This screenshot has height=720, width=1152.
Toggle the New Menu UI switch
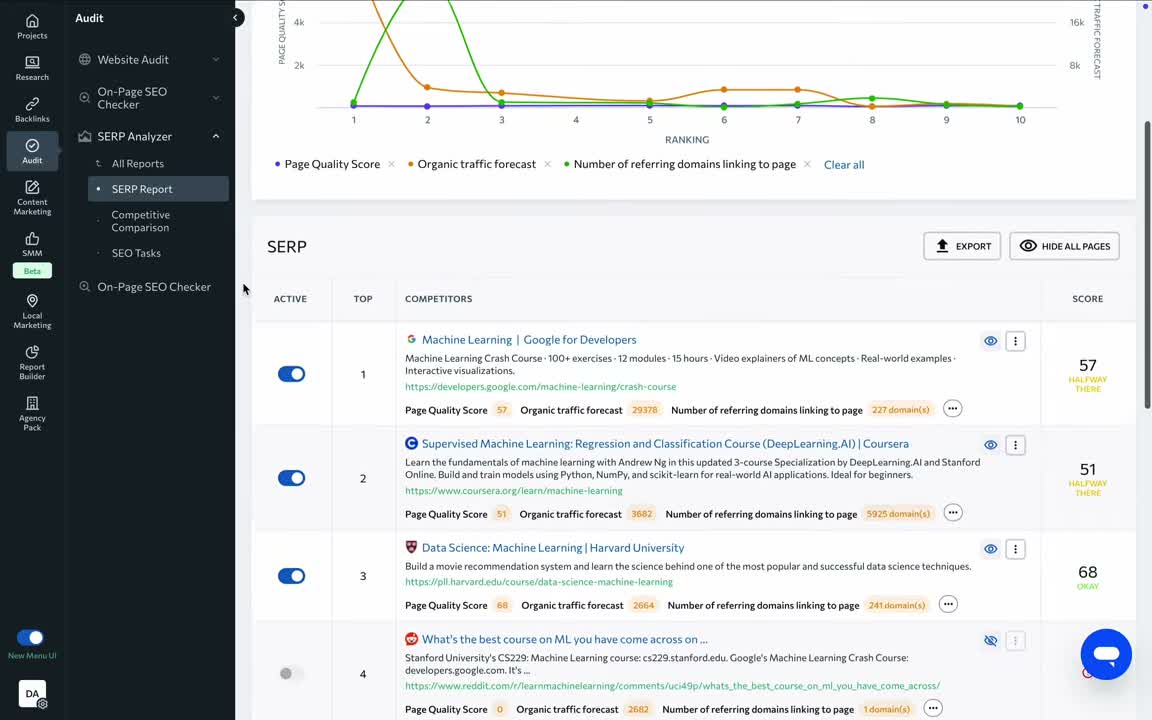click(30, 637)
